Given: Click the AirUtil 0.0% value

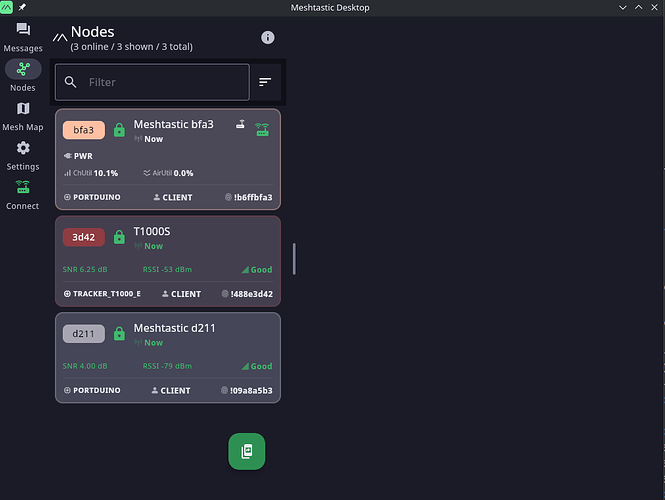Looking at the screenshot, I should point(168,173).
